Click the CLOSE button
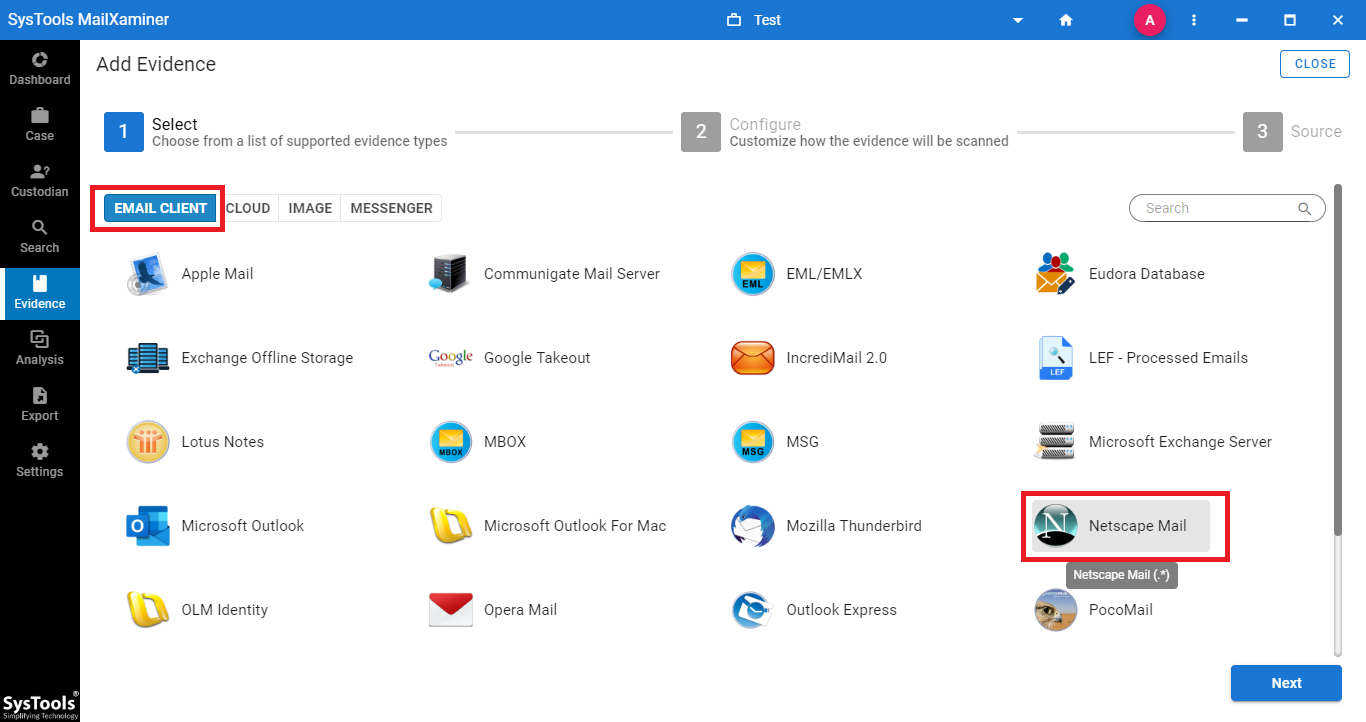The height and width of the screenshot is (722, 1366). (x=1315, y=63)
